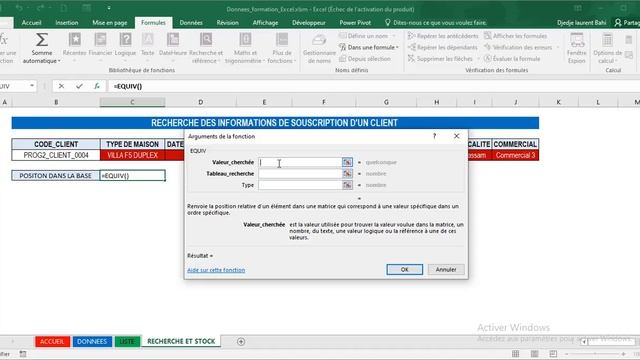Viewport: 640px width, 360px height.
Task: Open the Développeur ribbon tab
Action: click(309, 23)
